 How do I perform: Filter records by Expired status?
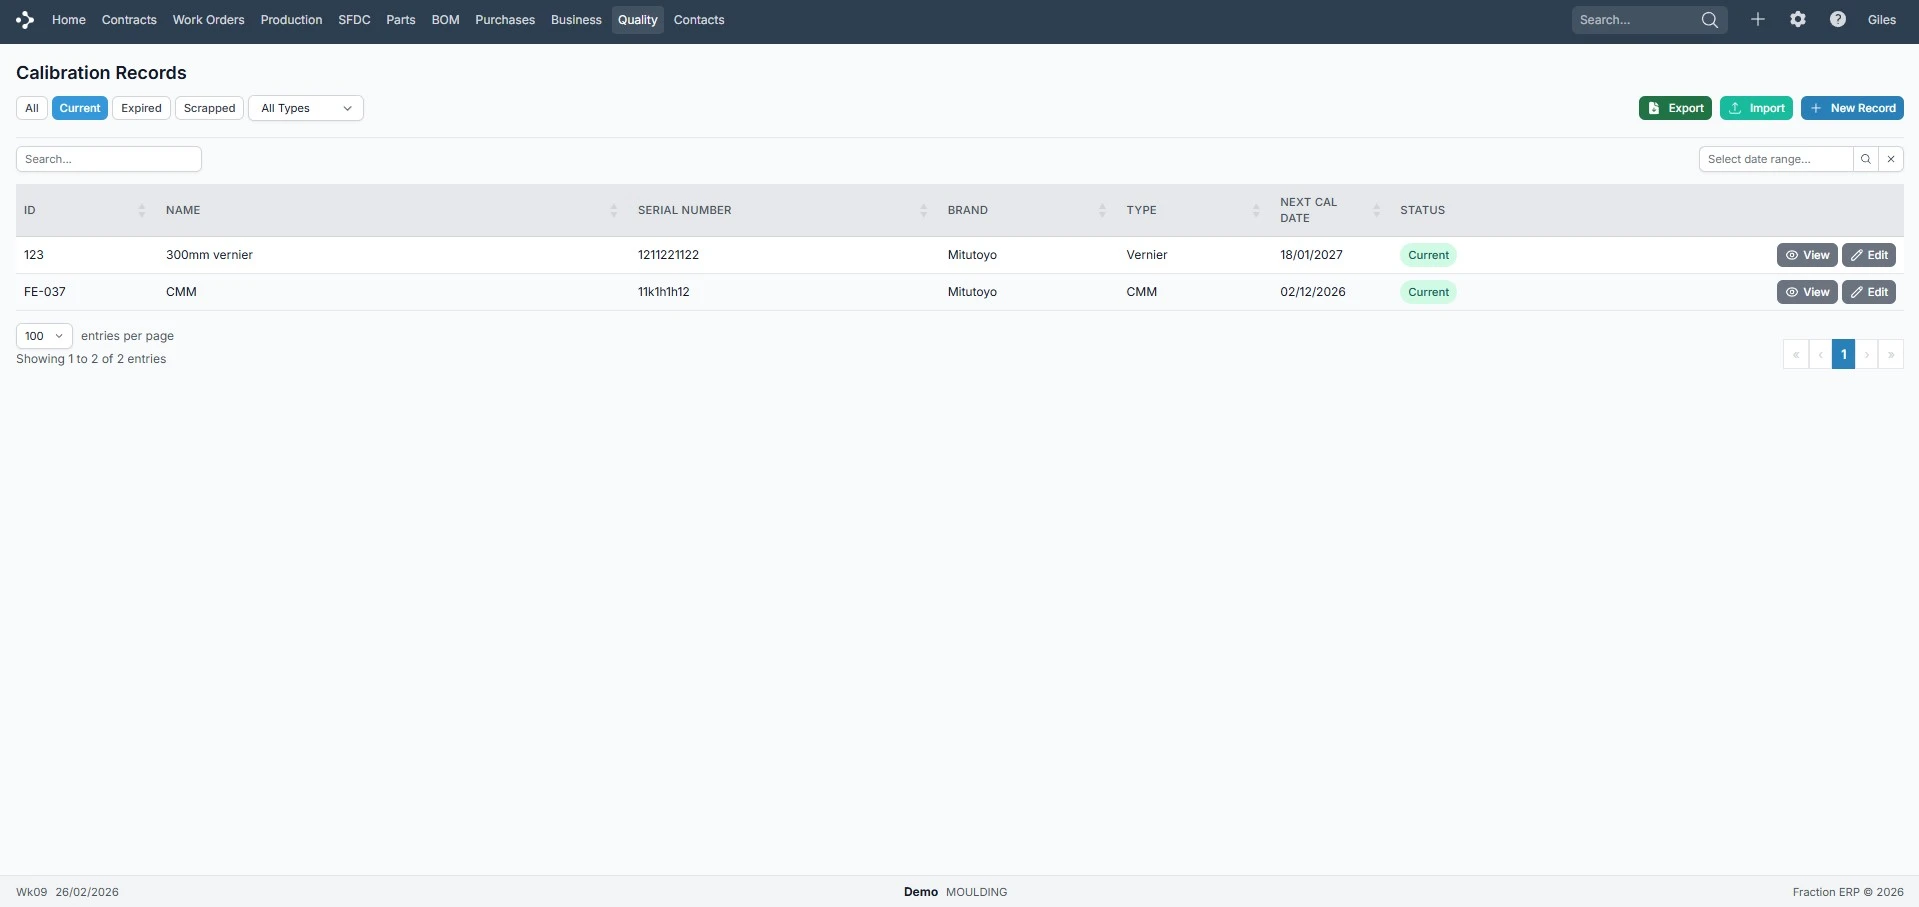coord(141,108)
